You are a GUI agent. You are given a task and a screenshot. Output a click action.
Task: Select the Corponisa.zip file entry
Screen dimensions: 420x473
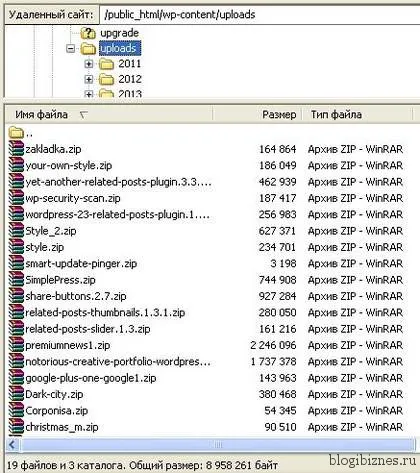pos(206,410)
